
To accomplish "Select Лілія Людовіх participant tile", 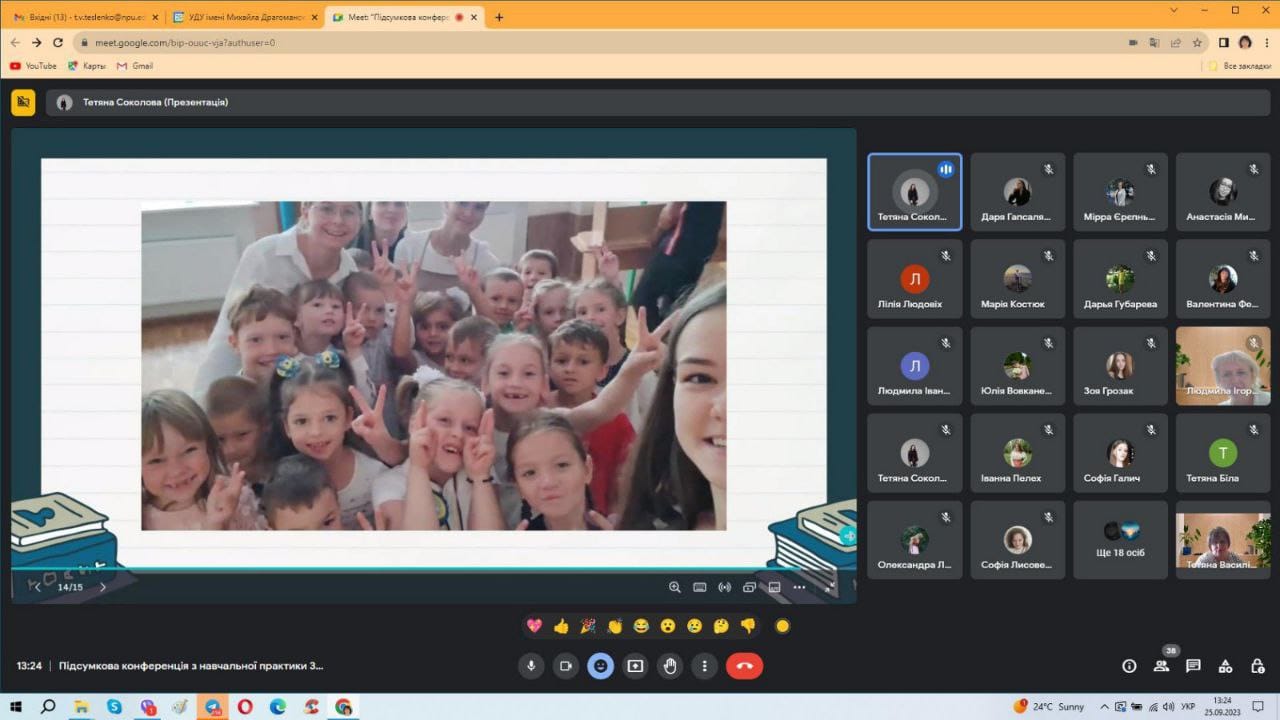I will pos(915,279).
